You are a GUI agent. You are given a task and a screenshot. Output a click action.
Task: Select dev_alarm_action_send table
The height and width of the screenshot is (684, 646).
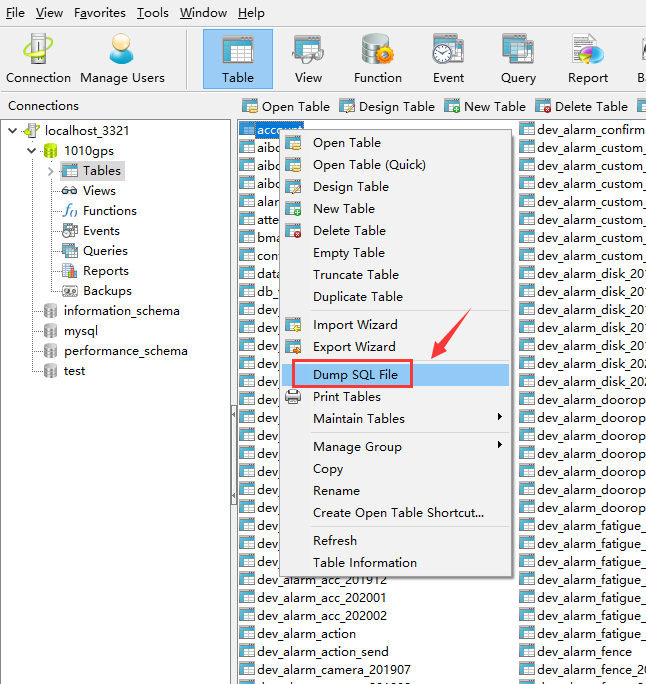(314, 652)
